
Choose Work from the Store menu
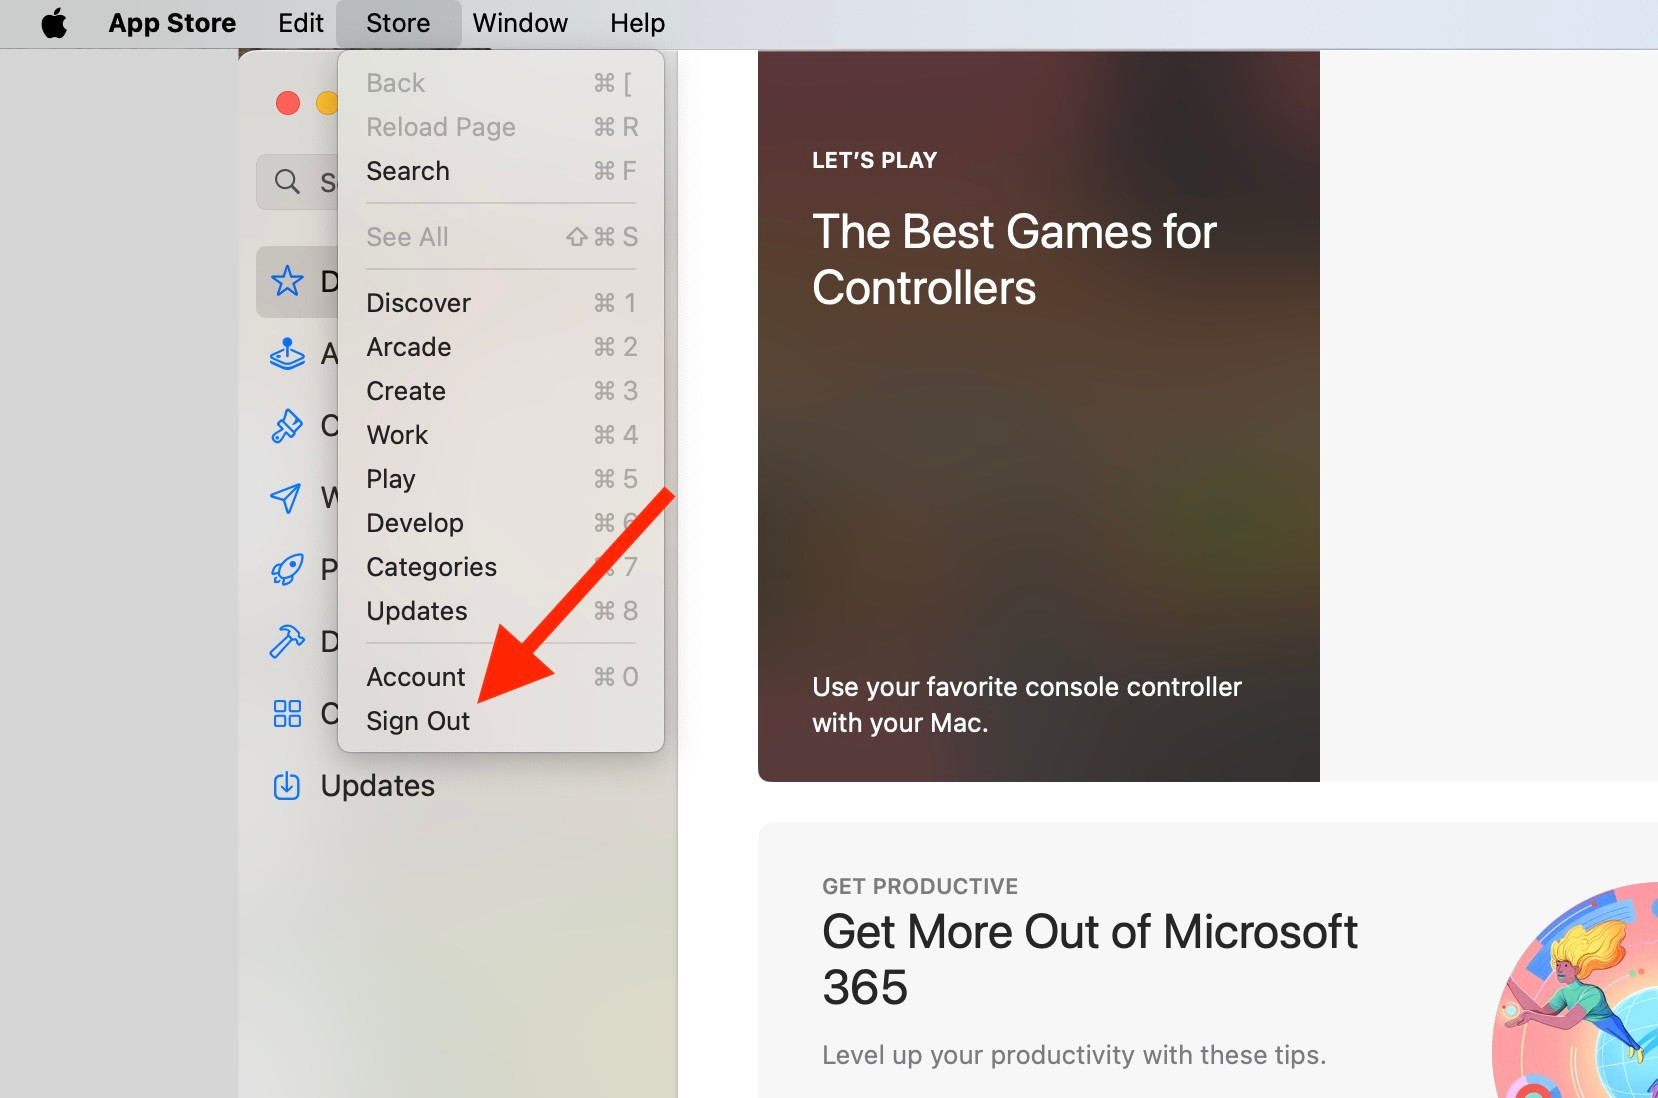pos(501,435)
